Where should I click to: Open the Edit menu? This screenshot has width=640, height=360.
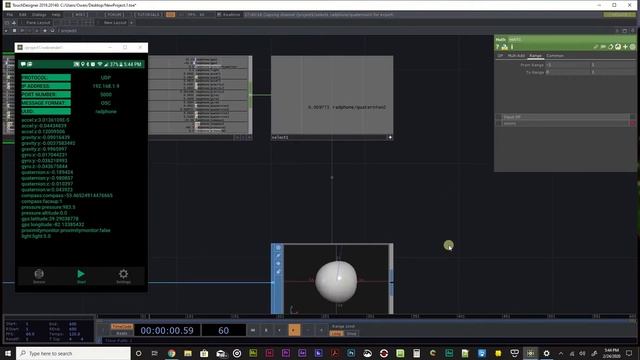(x=22, y=15)
